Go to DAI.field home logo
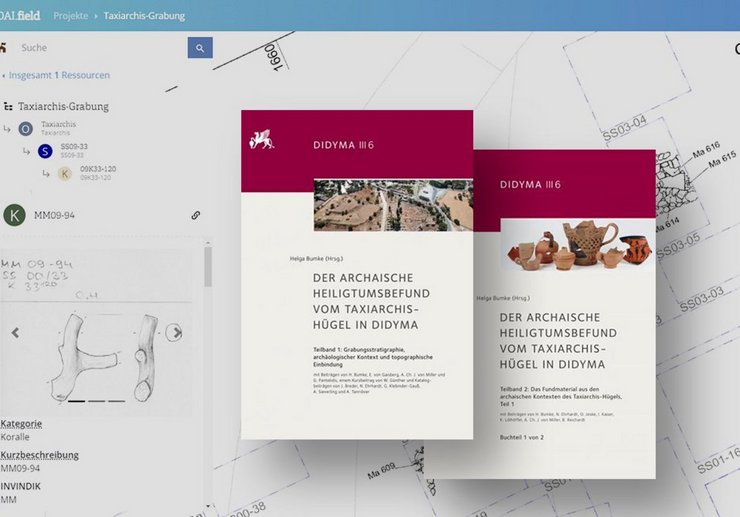Image resolution: width=740 pixels, height=517 pixels. pos(20,16)
